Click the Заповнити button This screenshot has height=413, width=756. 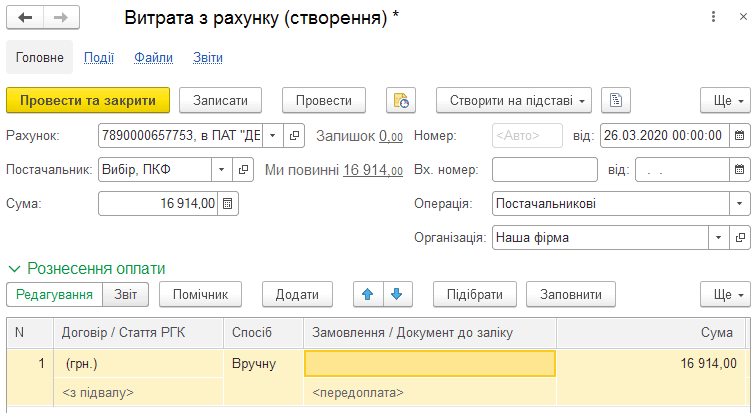(571, 294)
